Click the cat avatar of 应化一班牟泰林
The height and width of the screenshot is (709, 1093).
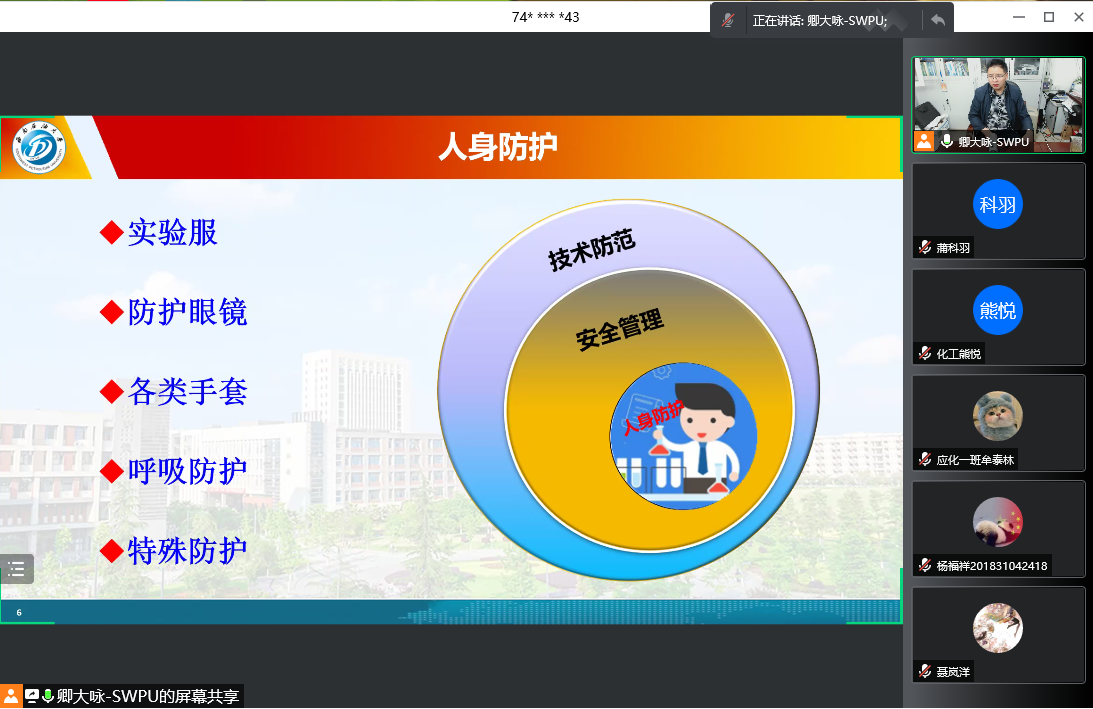point(998,416)
